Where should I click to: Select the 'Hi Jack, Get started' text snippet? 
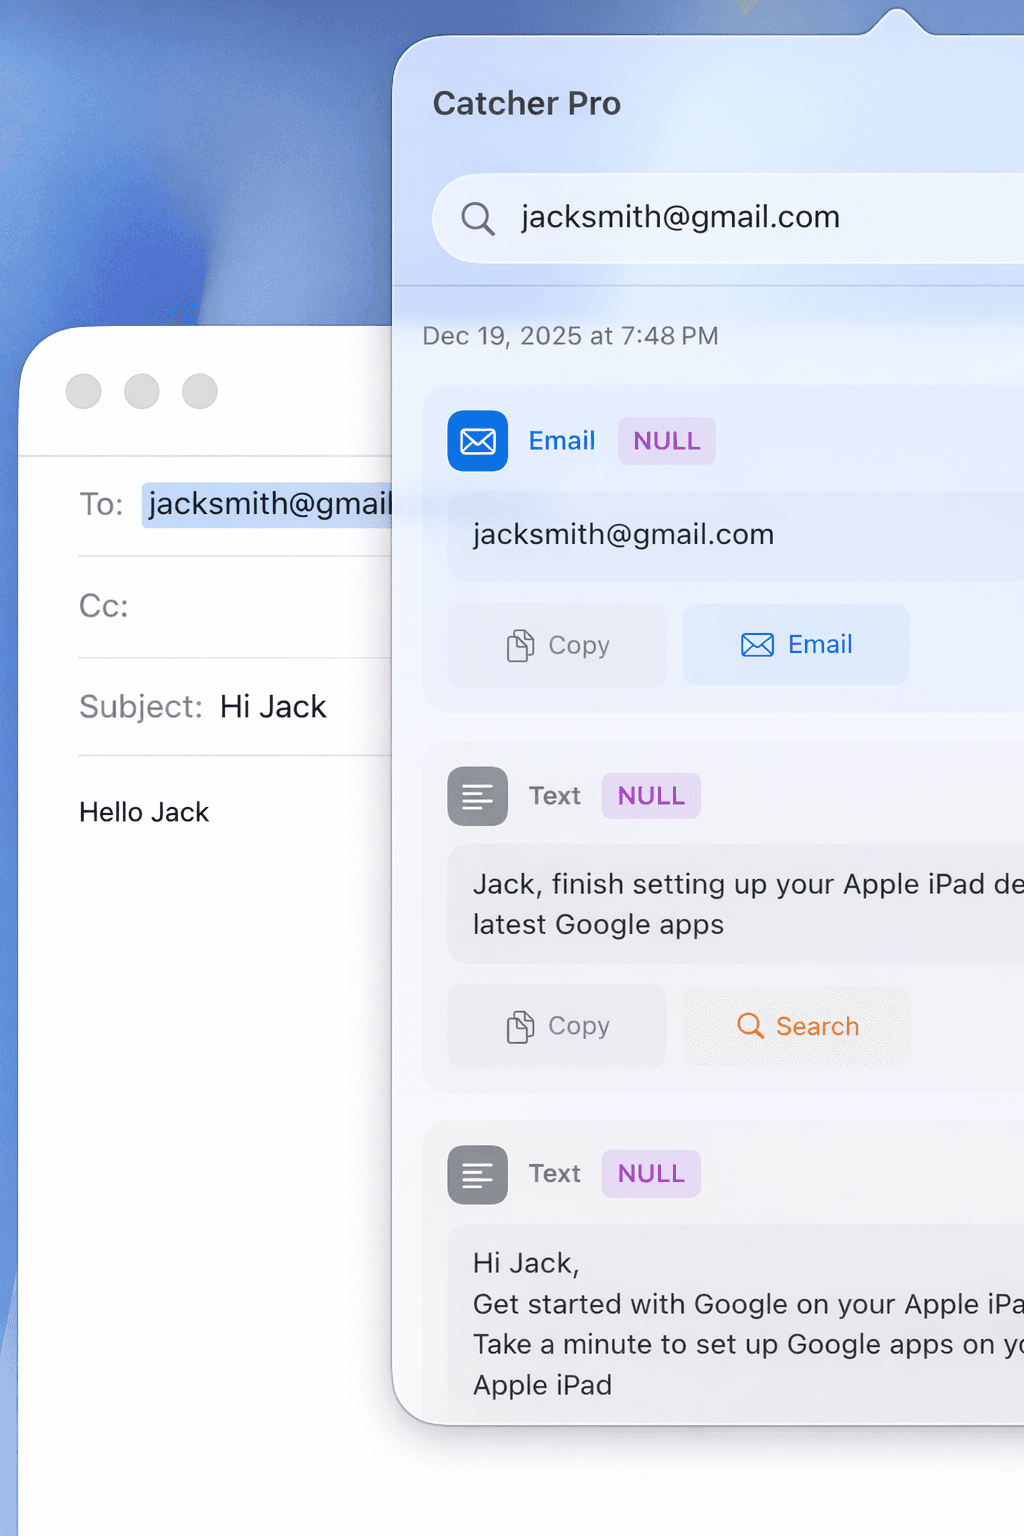click(748, 1324)
